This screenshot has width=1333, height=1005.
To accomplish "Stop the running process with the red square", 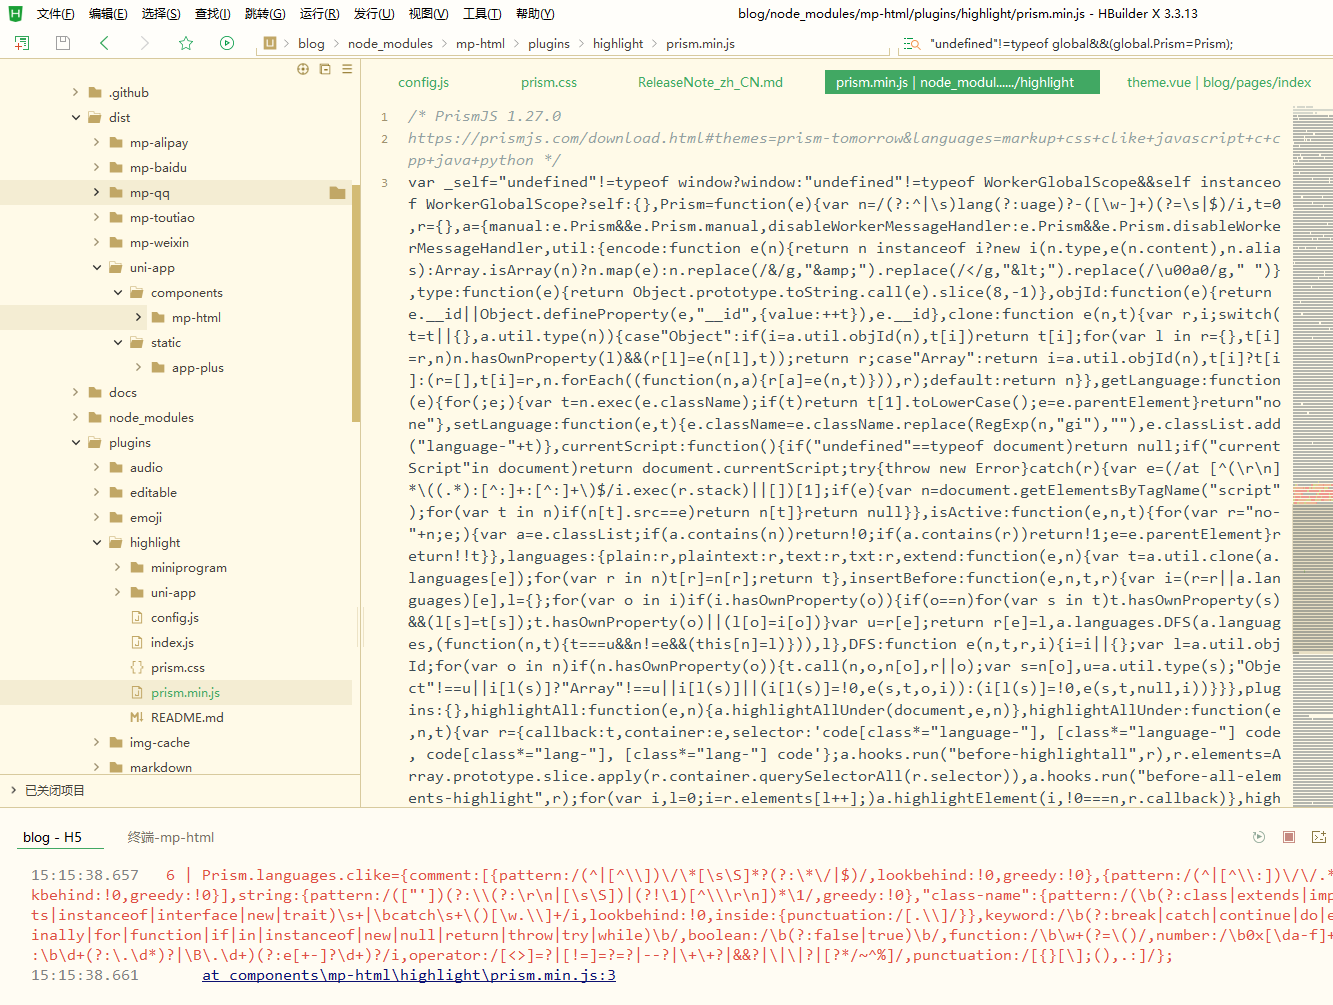I will pos(1289,837).
